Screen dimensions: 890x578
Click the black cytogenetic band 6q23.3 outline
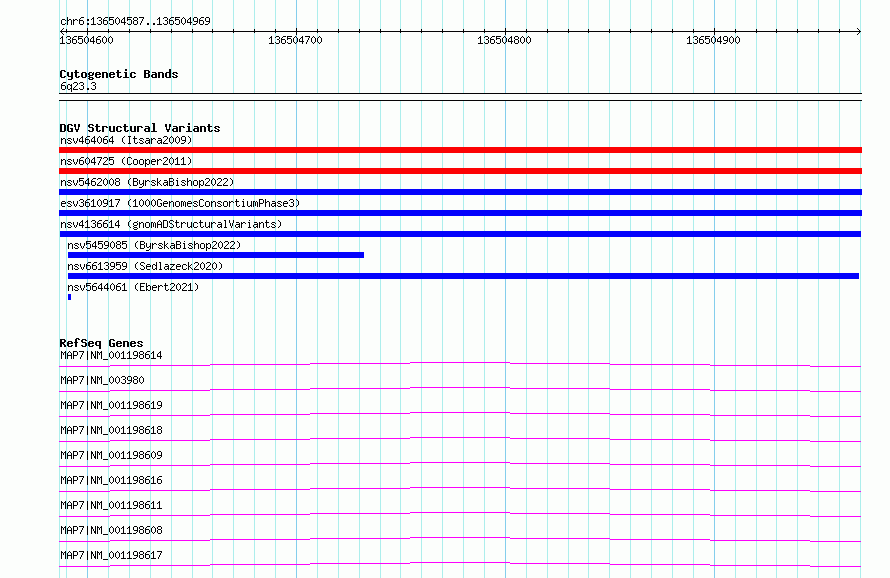pos(460,97)
